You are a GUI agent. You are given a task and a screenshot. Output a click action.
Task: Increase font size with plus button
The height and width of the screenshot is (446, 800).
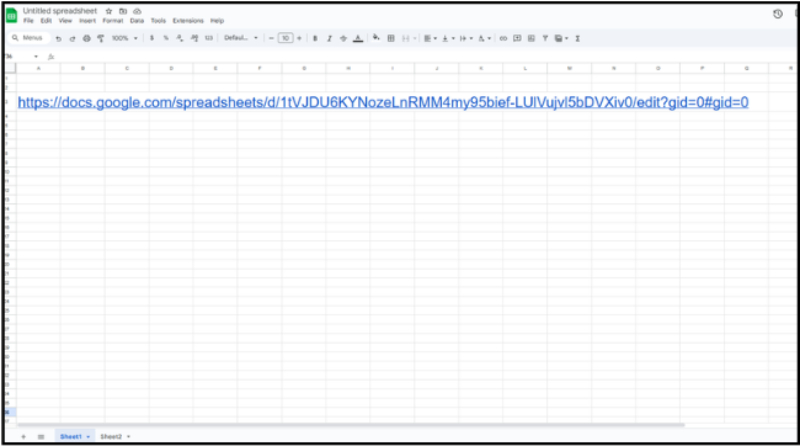pyautogui.click(x=299, y=38)
